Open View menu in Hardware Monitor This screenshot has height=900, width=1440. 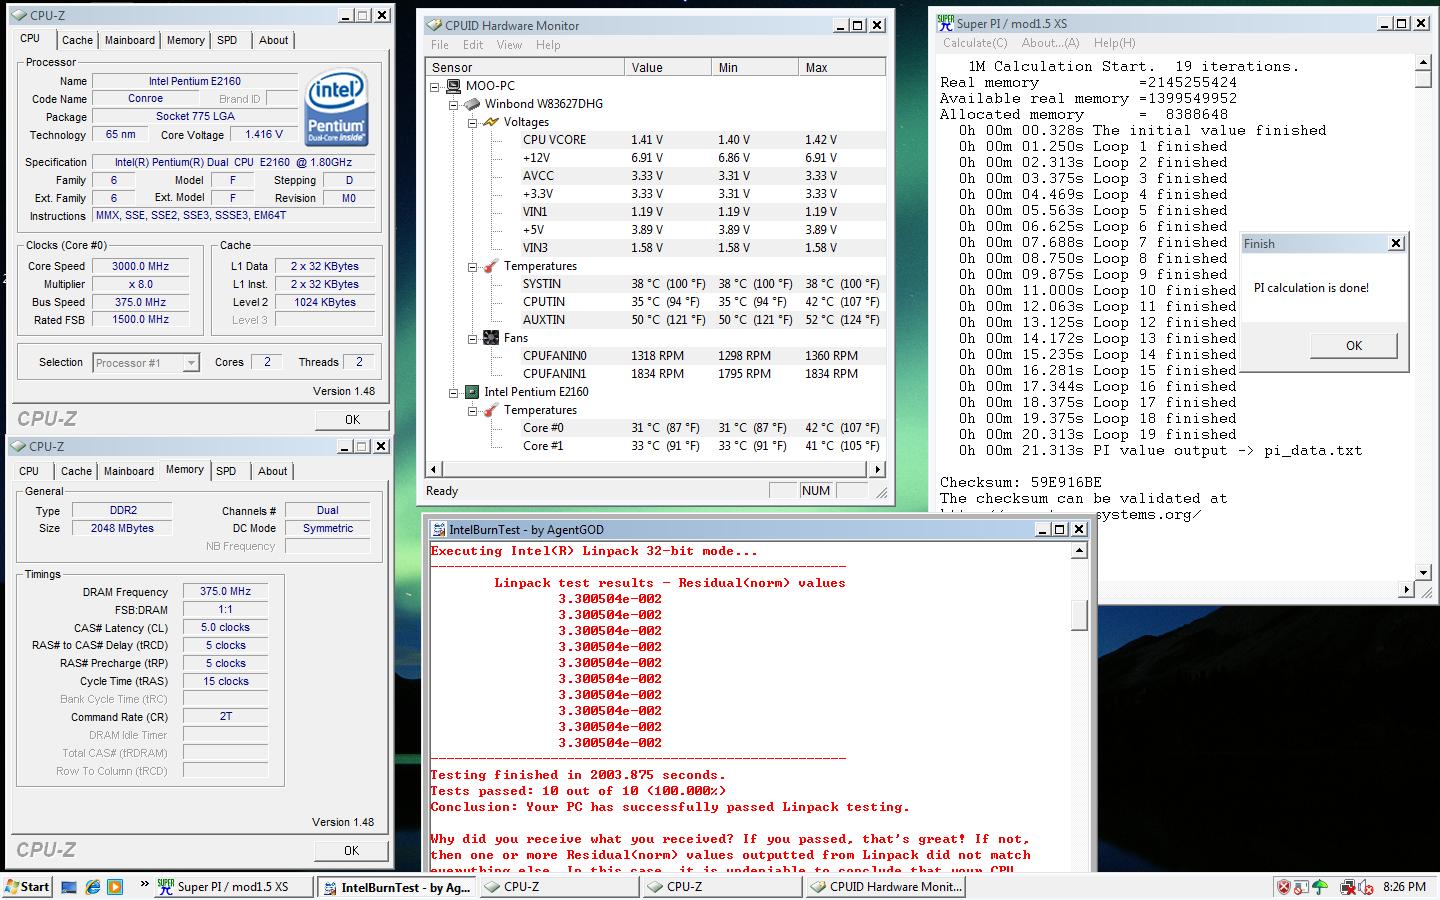click(509, 45)
